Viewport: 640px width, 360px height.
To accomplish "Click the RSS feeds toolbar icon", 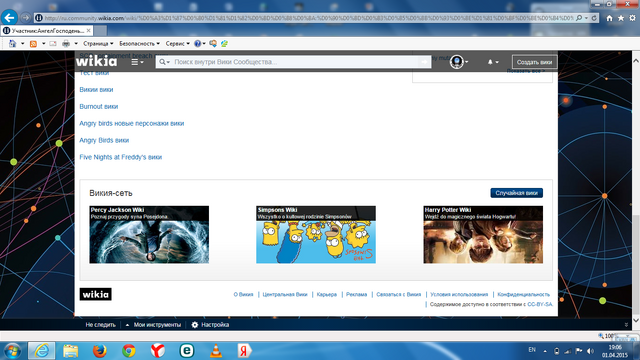I will click(x=33, y=44).
